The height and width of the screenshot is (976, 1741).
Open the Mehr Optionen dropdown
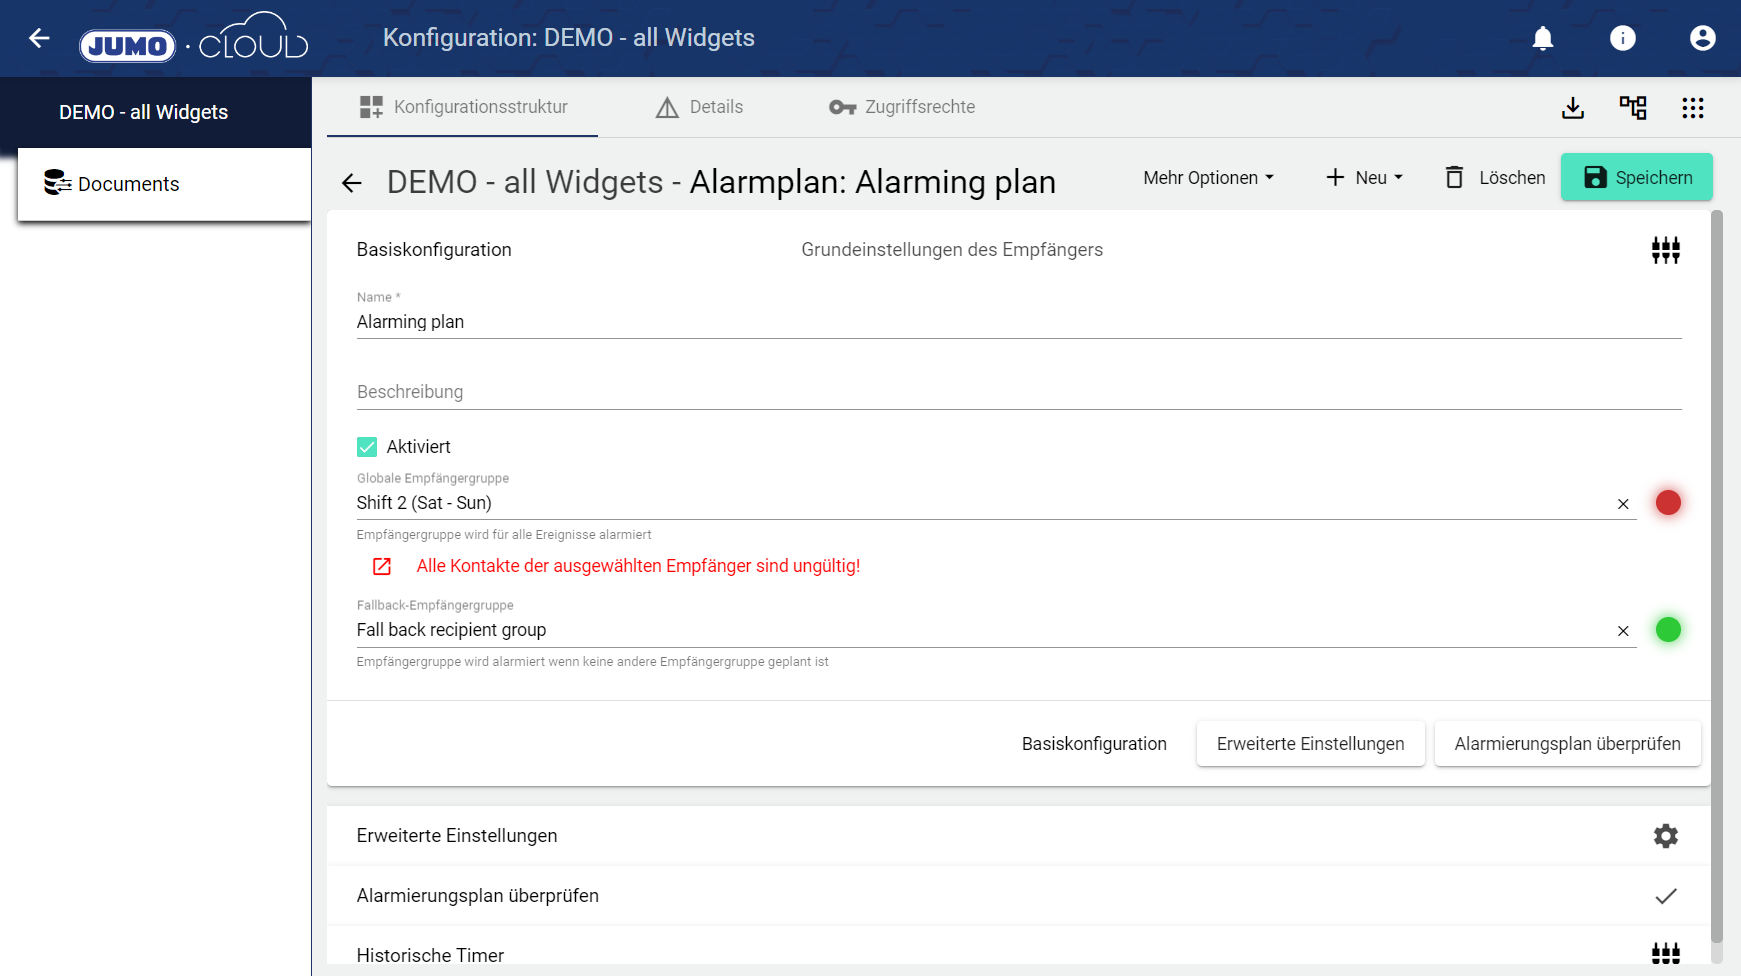1208,178
